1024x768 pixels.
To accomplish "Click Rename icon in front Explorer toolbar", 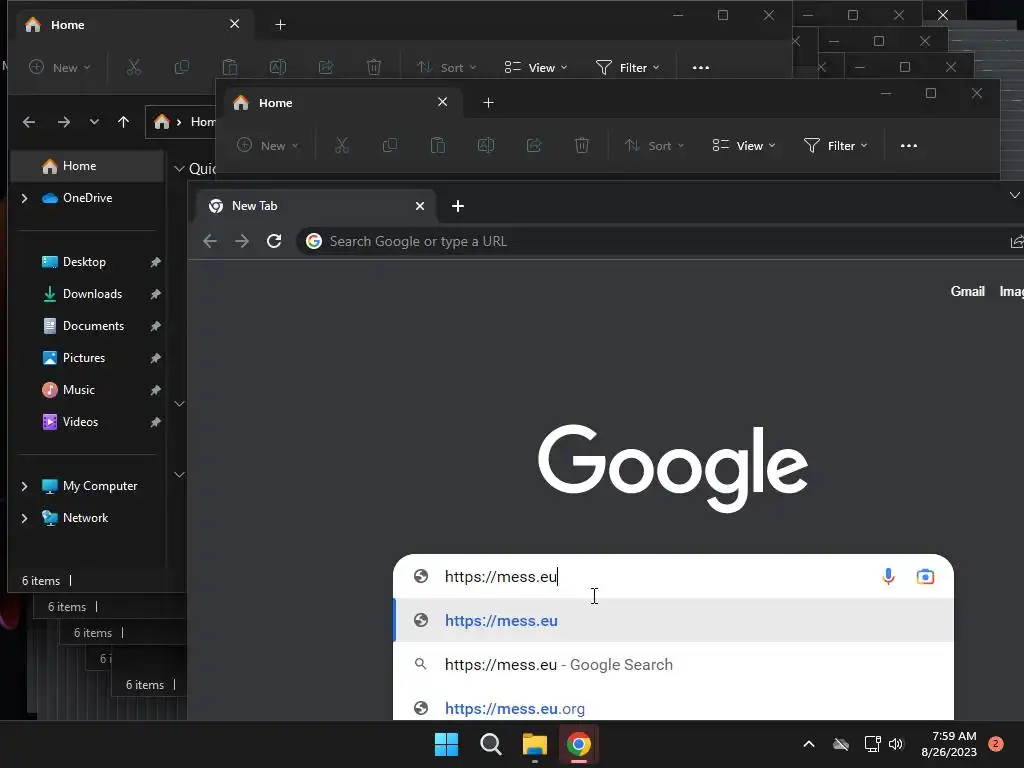I will (x=486, y=145).
